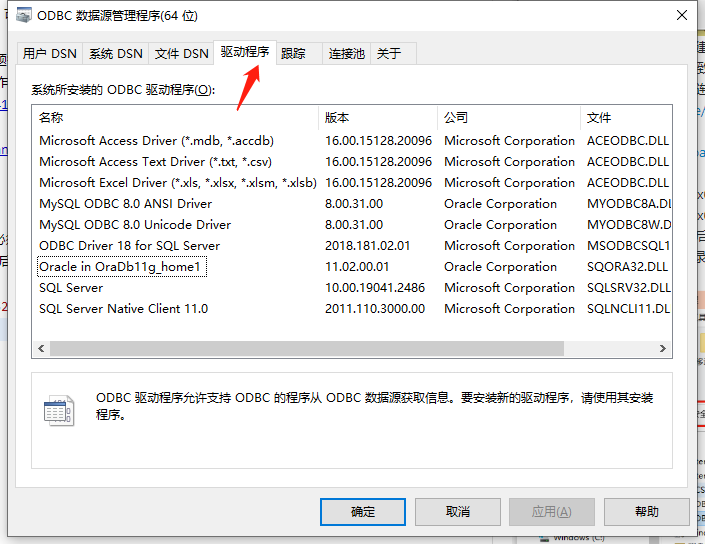Viewport: 705px width, 544px height.
Task: Click the horizontal scrollbar left arrow
Action: 41,348
